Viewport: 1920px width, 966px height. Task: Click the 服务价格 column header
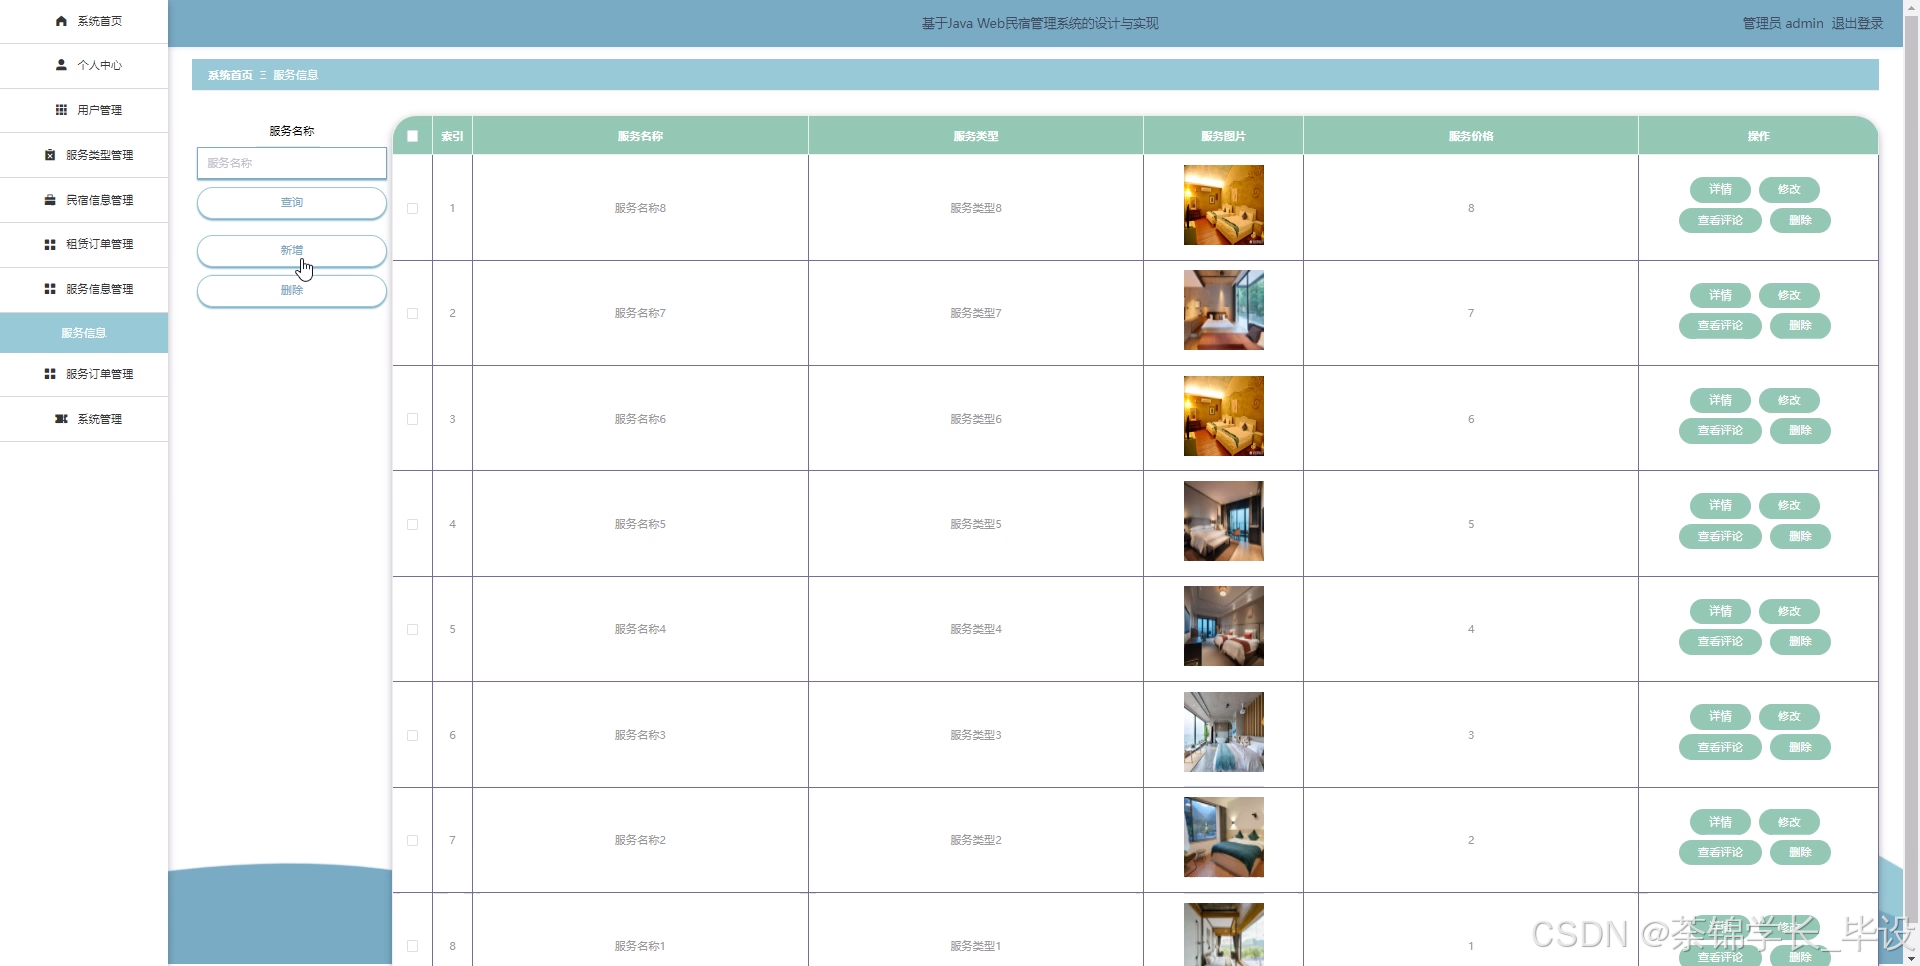click(x=1470, y=136)
